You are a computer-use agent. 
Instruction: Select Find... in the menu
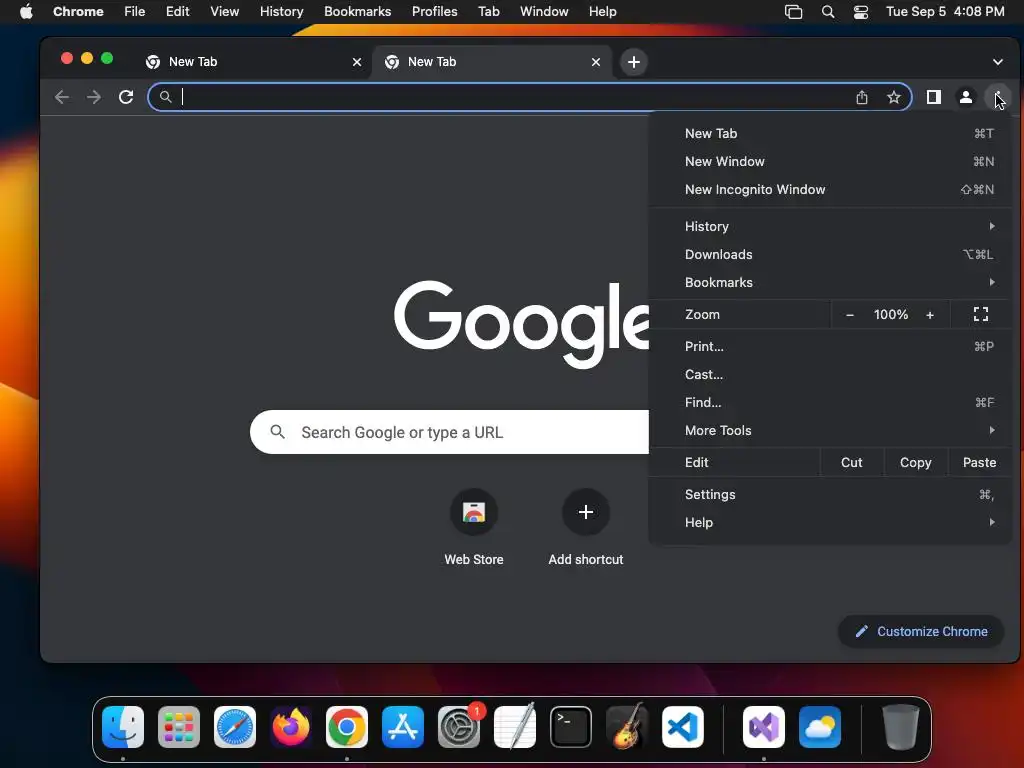(x=831, y=402)
